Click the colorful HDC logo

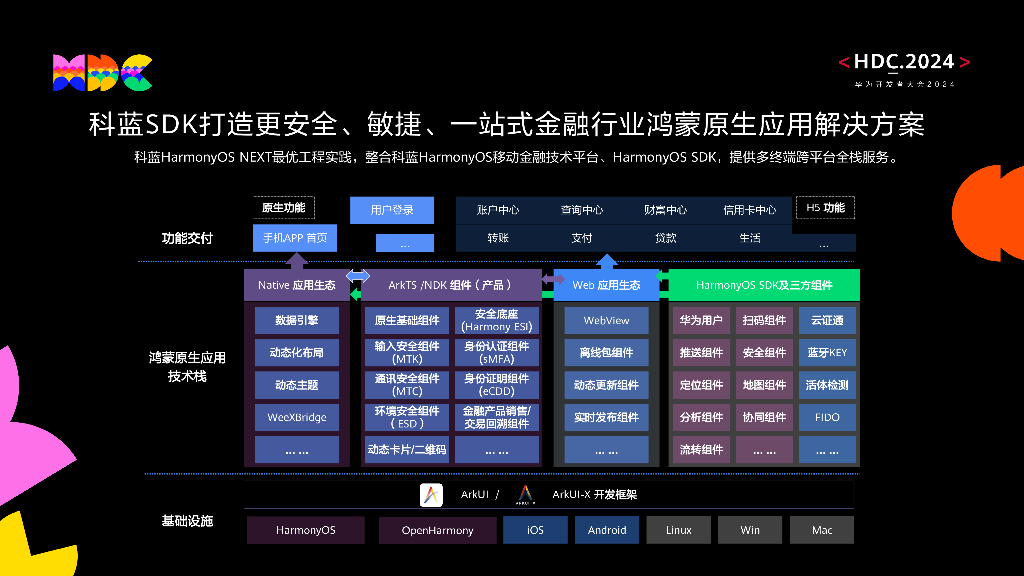pos(103,72)
